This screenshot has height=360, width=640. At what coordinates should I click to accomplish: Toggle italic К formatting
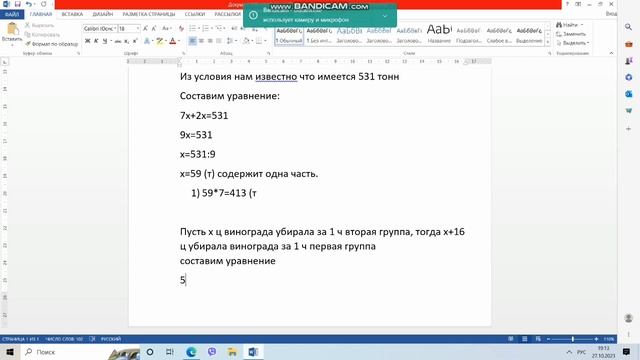96,41
